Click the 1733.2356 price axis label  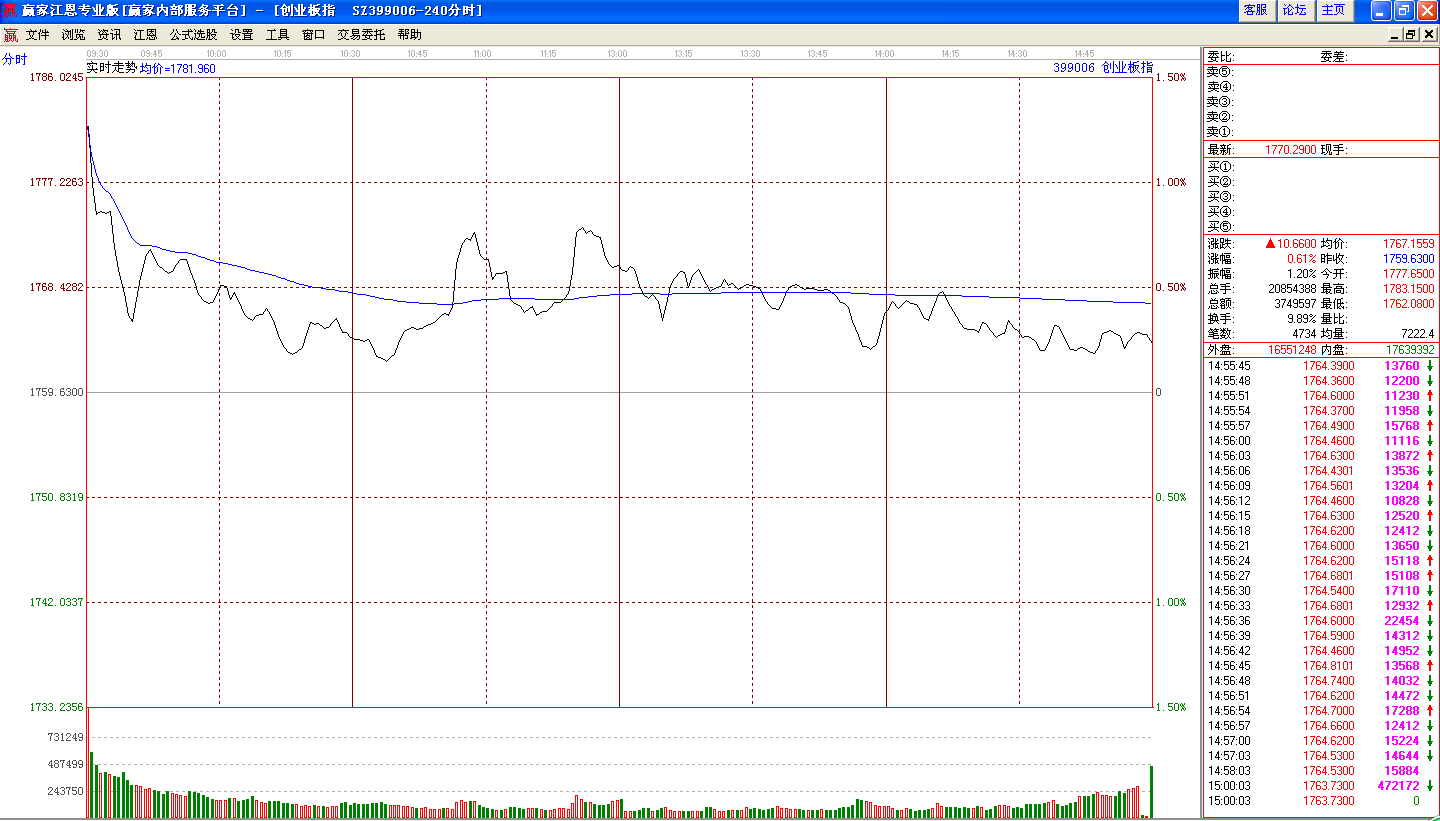(x=57, y=707)
